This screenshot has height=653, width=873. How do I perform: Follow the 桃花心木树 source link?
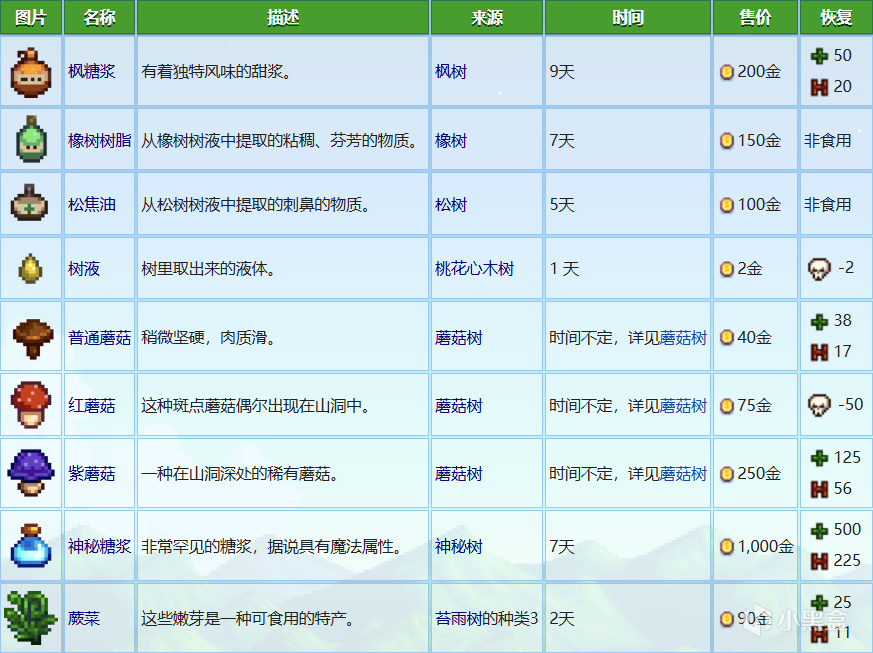(474, 269)
